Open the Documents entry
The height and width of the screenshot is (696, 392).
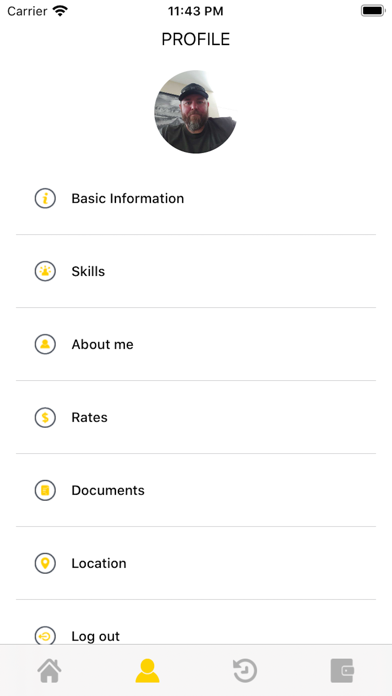coord(196,490)
